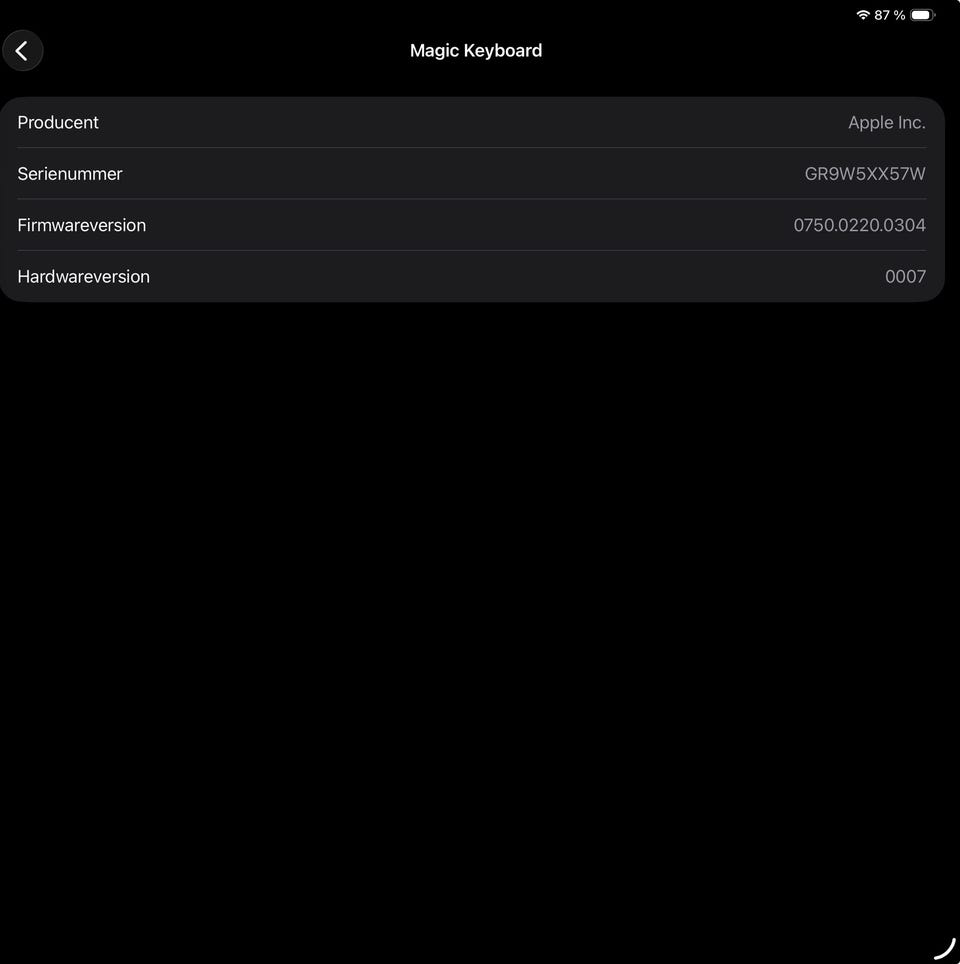Go back with the chevron button
Viewport: 960px width, 964px height.
23,50
